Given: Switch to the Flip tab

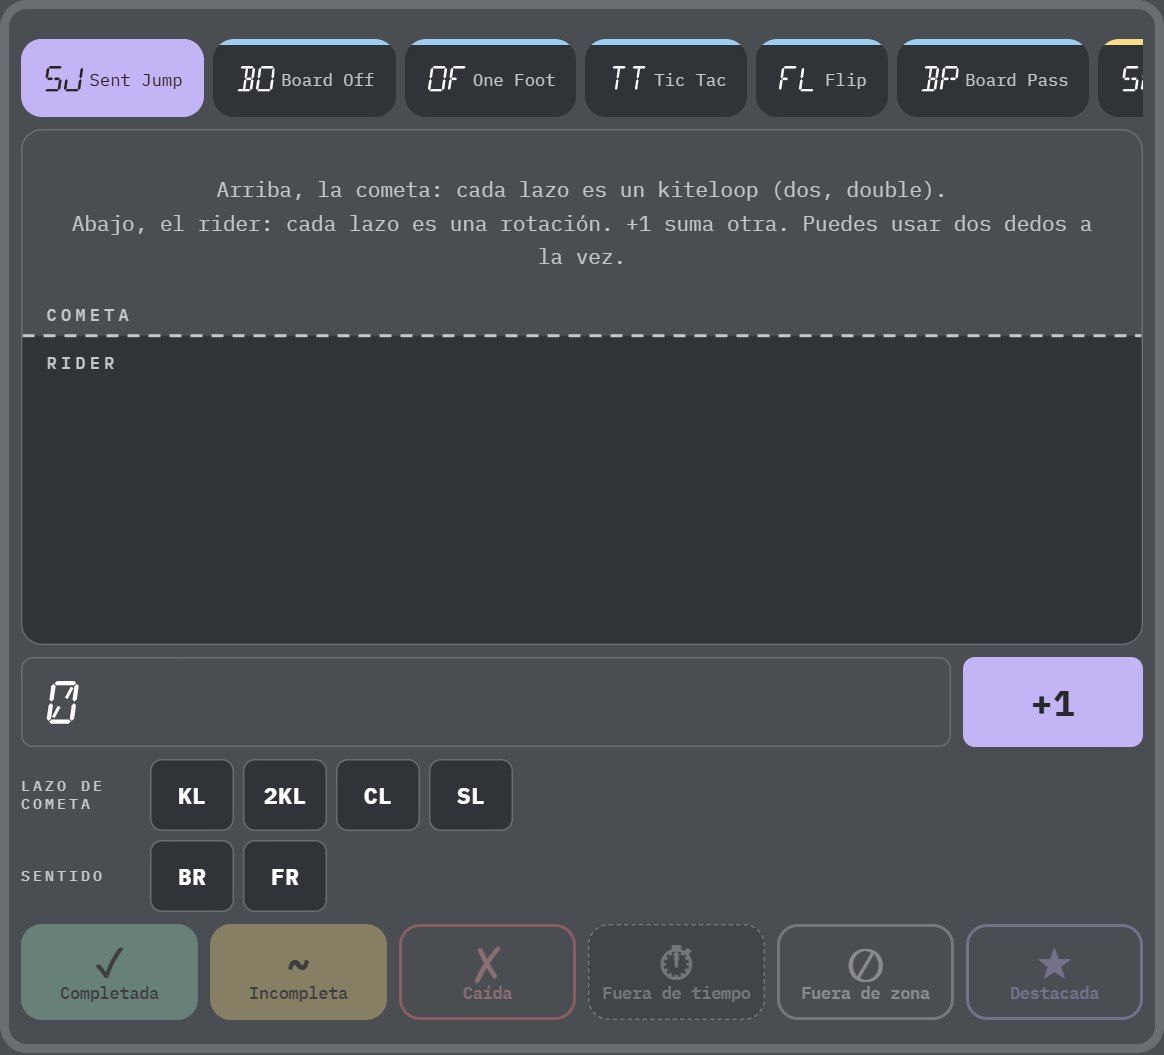Looking at the screenshot, I should (822, 78).
